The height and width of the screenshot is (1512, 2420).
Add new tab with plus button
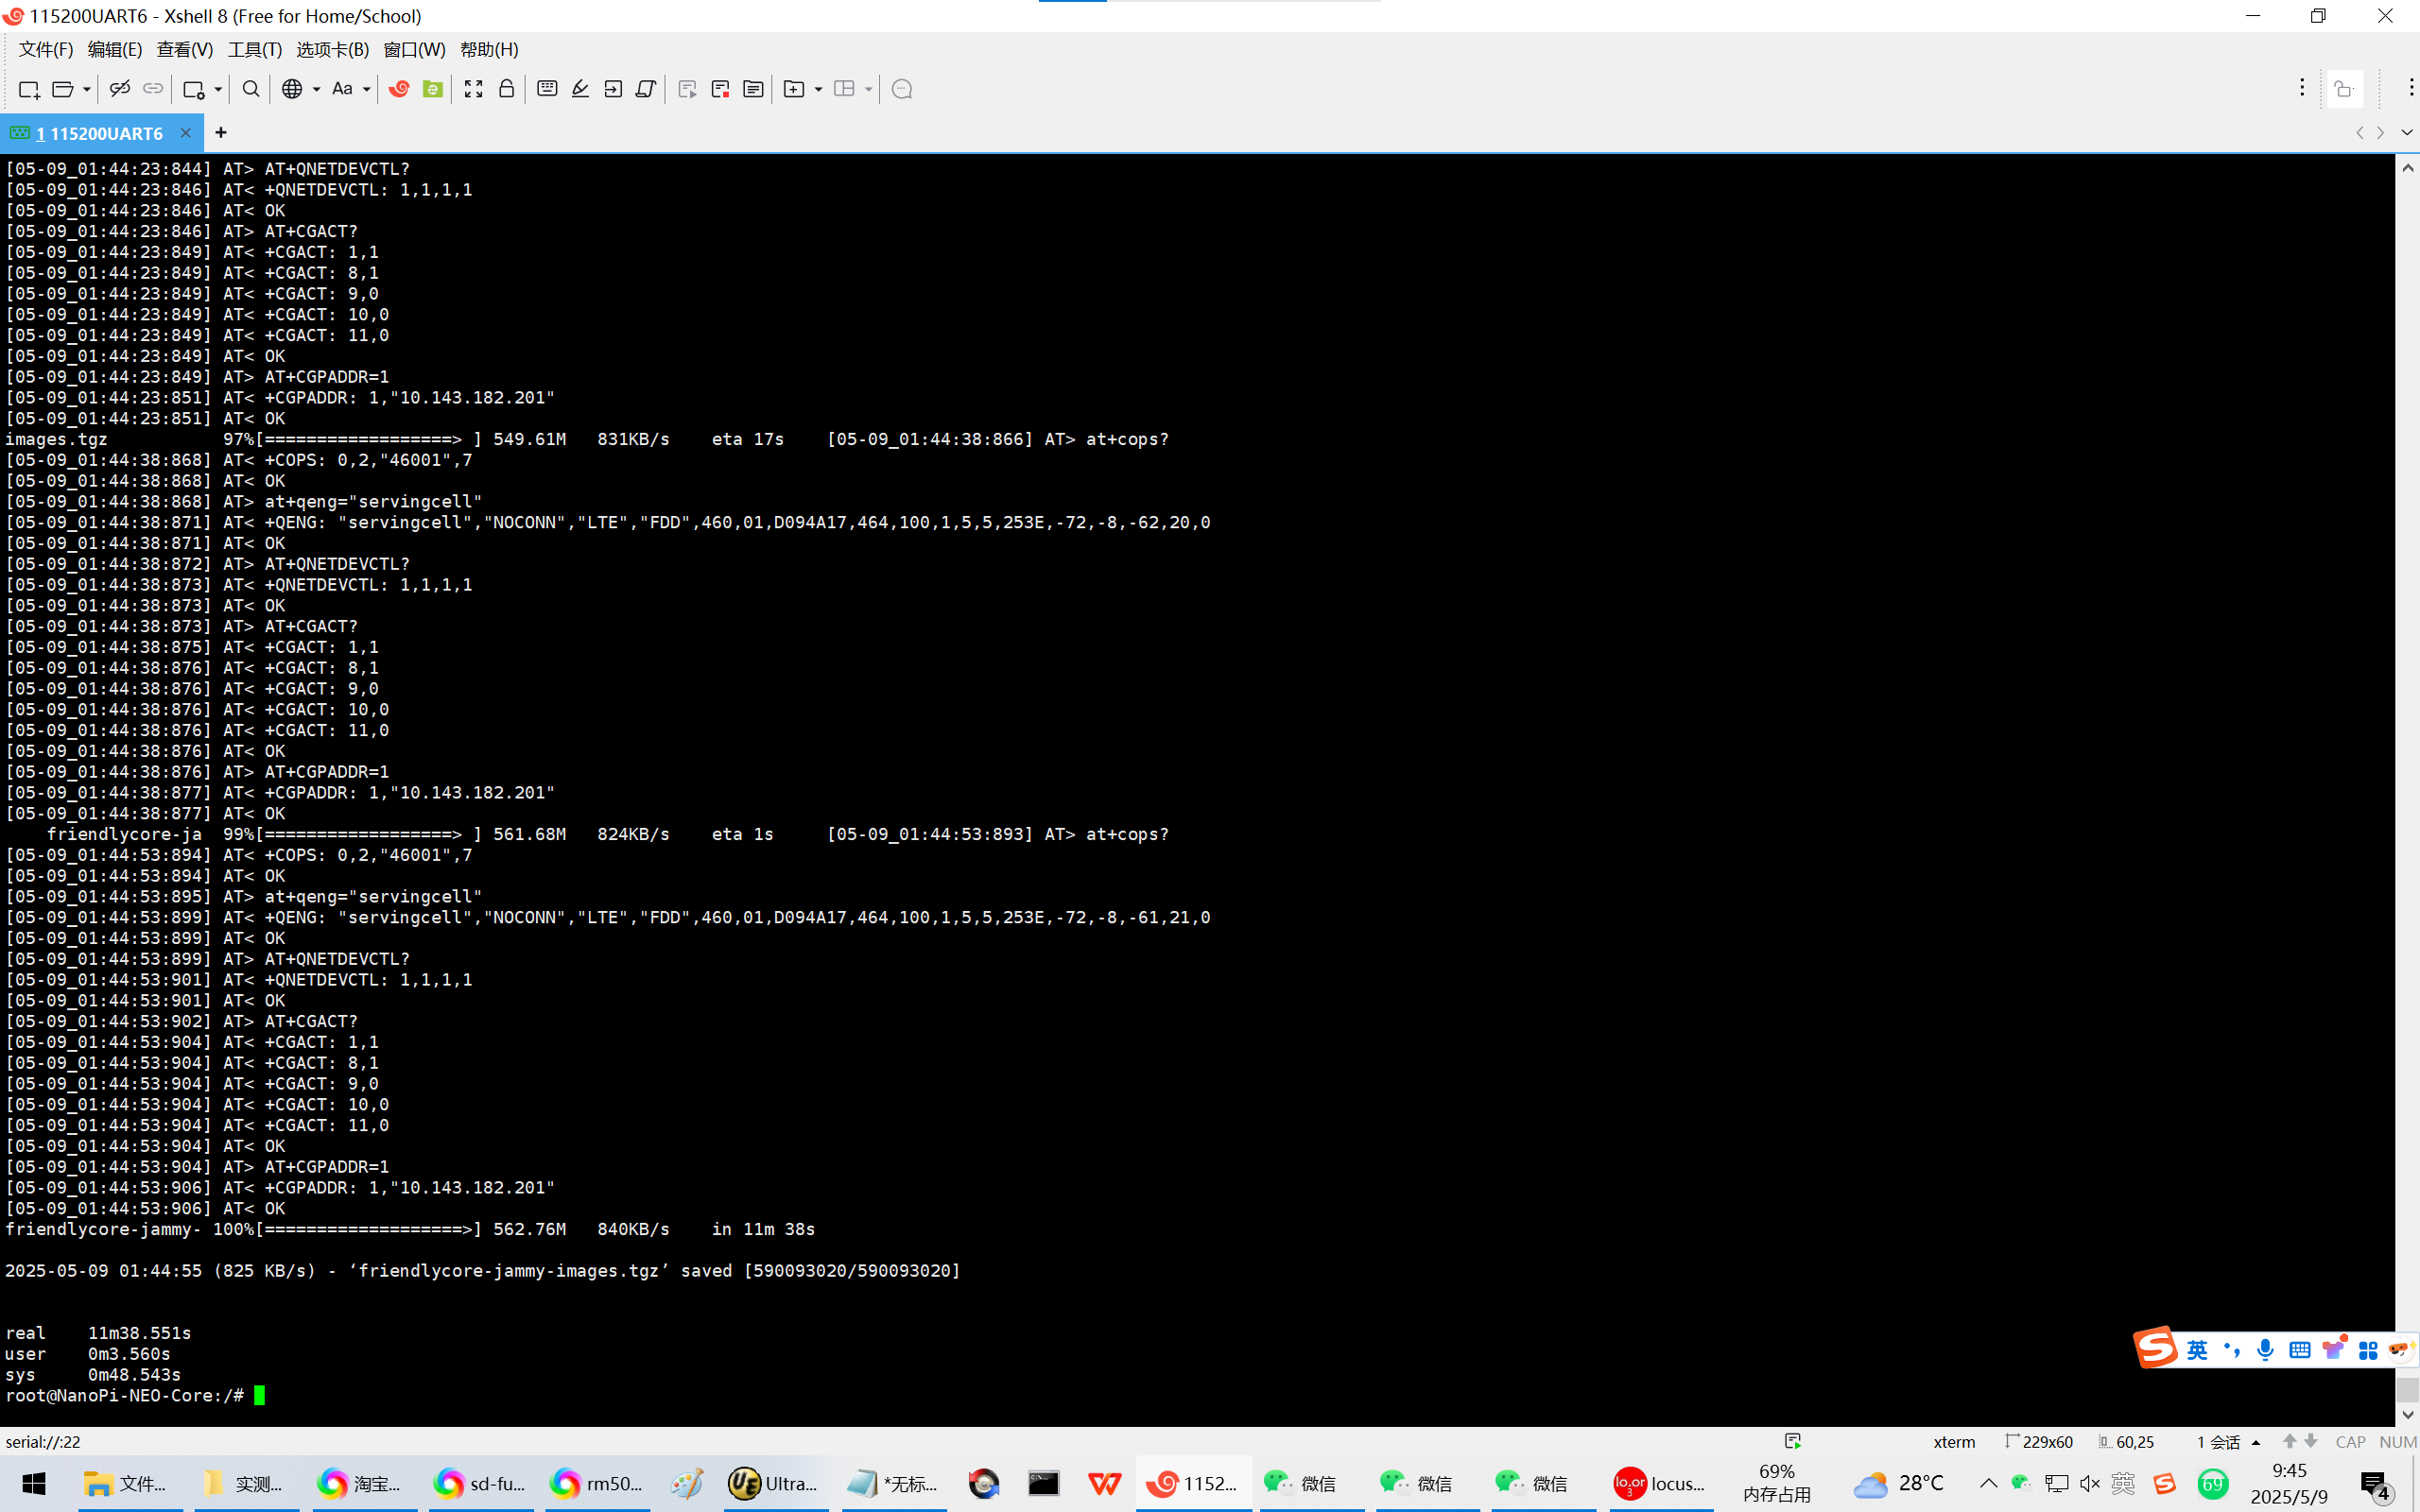pyautogui.click(x=221, y=132)
